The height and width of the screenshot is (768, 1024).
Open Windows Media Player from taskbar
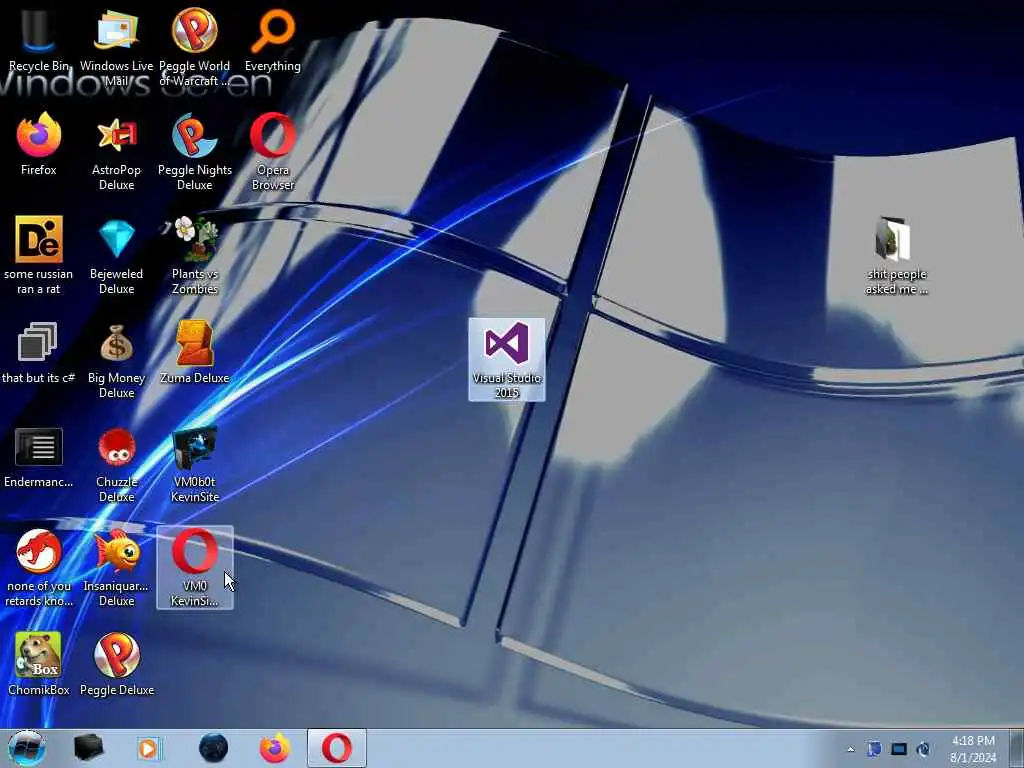[149, 748]
